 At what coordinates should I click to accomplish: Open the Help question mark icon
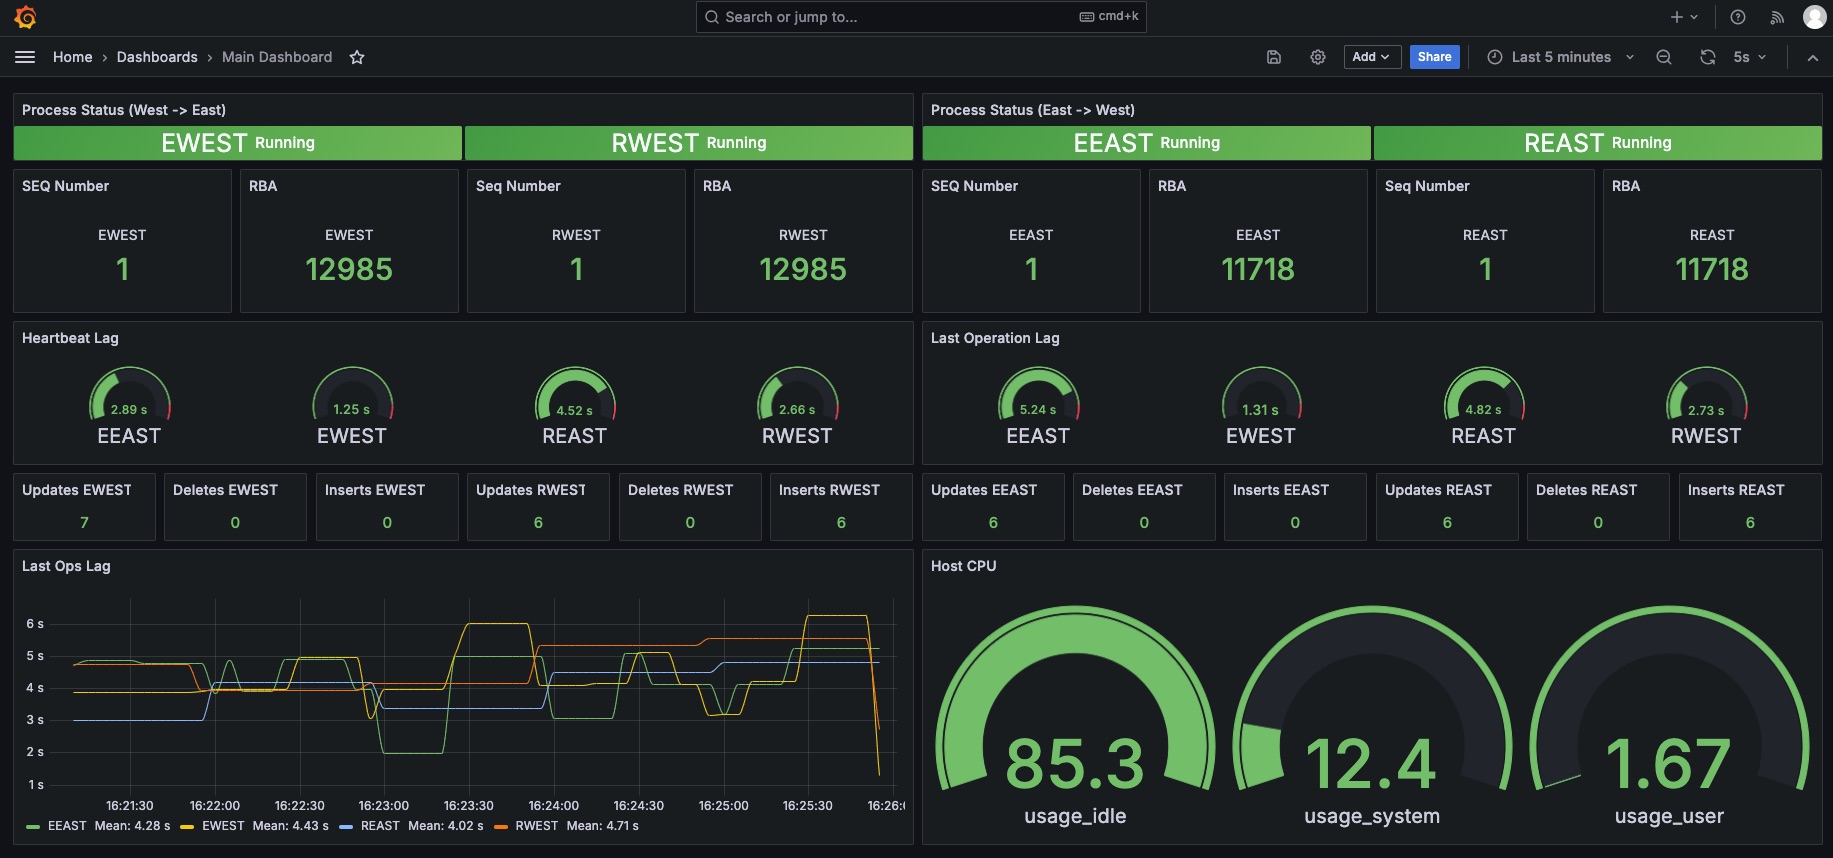coord(1738,17)
